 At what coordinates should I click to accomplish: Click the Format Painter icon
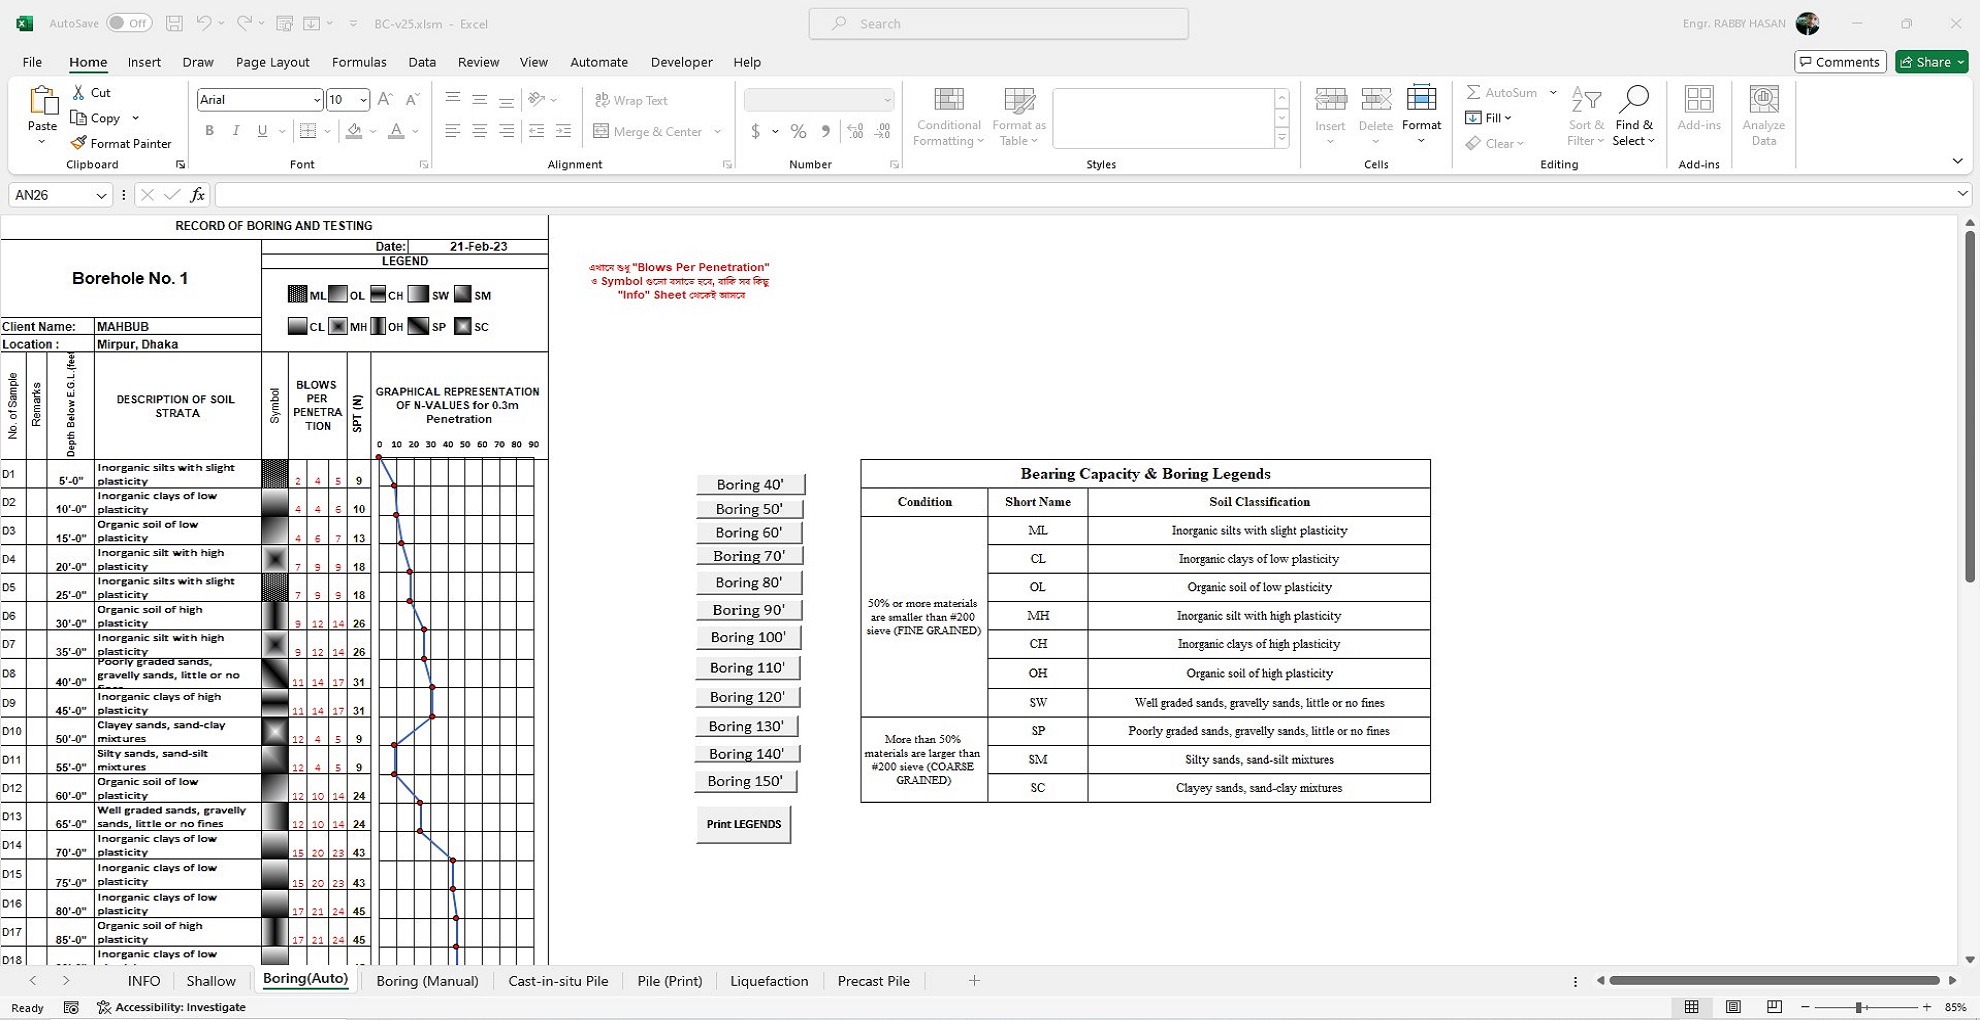[x=79, y=143]
